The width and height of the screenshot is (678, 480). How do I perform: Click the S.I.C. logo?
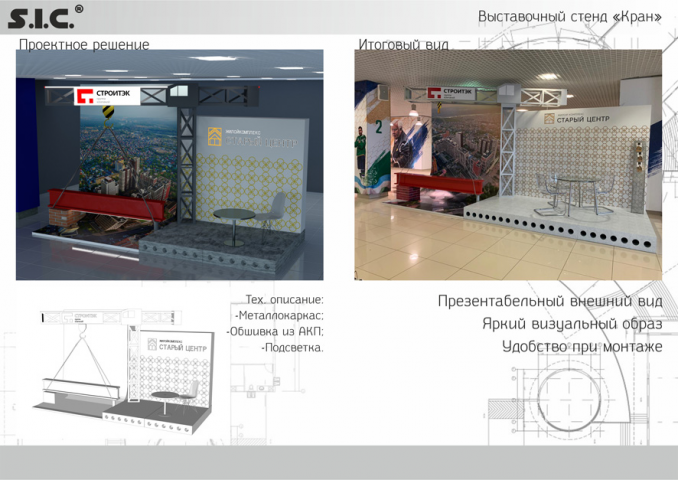[45, 17]
